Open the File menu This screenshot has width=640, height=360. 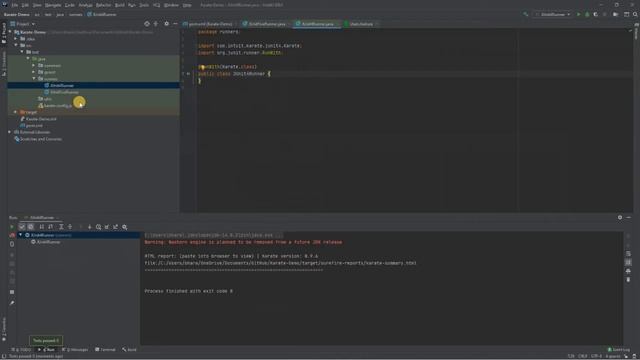tap(15, 5)
